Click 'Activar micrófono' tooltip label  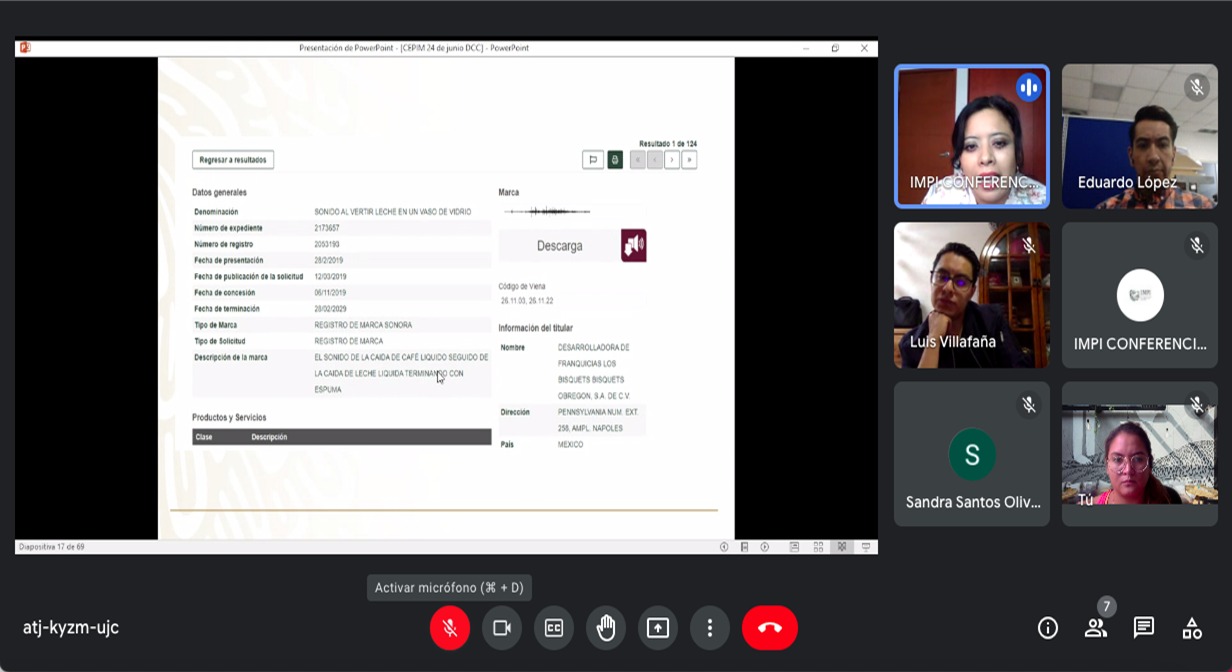449,588
